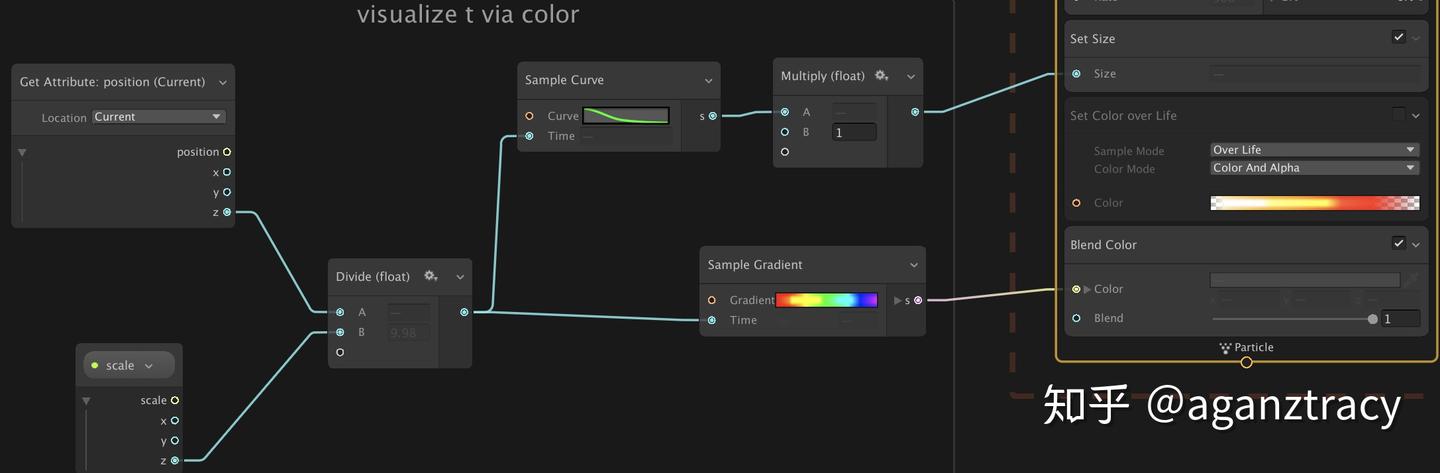The width and height of the screenshot is (1440, 473).
Task: Open the Sample Mode dropdown
Action: tap(1314, 150)
